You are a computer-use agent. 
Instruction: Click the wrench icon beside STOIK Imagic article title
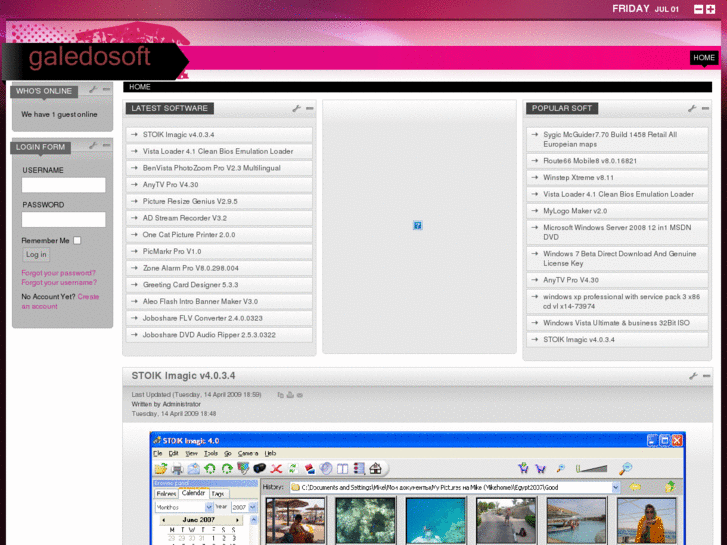(692, 376)
